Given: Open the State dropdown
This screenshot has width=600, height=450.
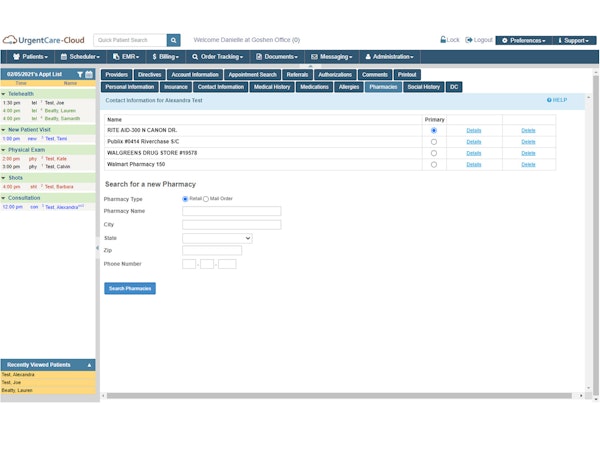Looking at the screenshot, I should (x=217, y=238).
